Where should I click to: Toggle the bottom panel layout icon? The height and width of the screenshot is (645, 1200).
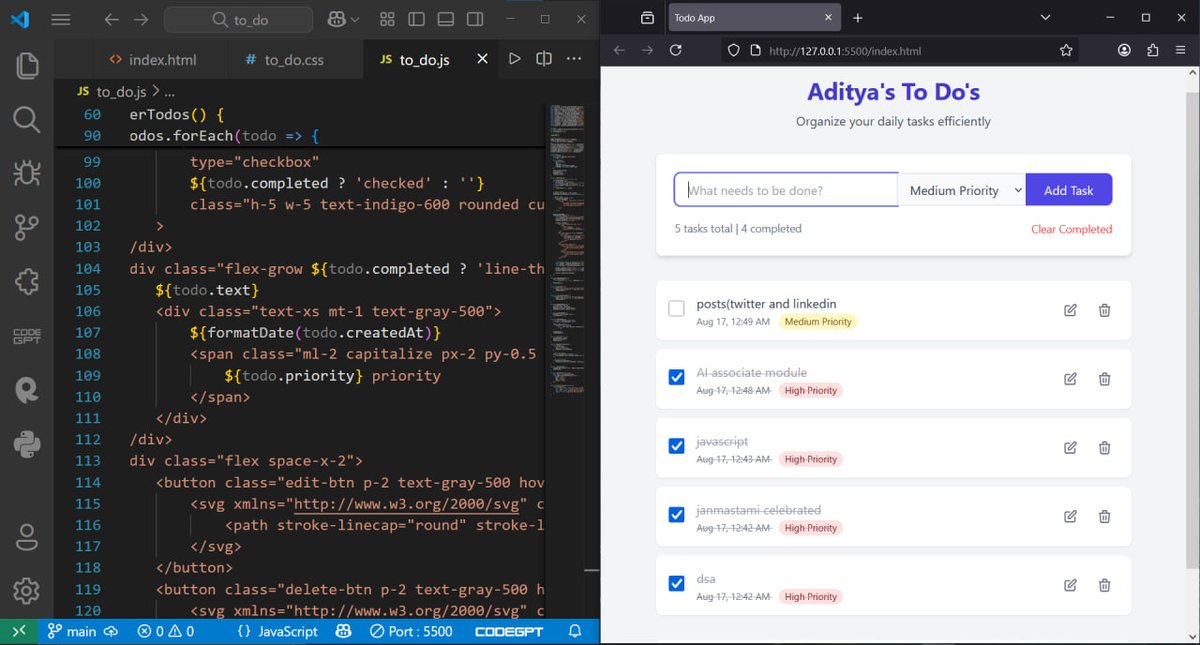pos(446,19)
